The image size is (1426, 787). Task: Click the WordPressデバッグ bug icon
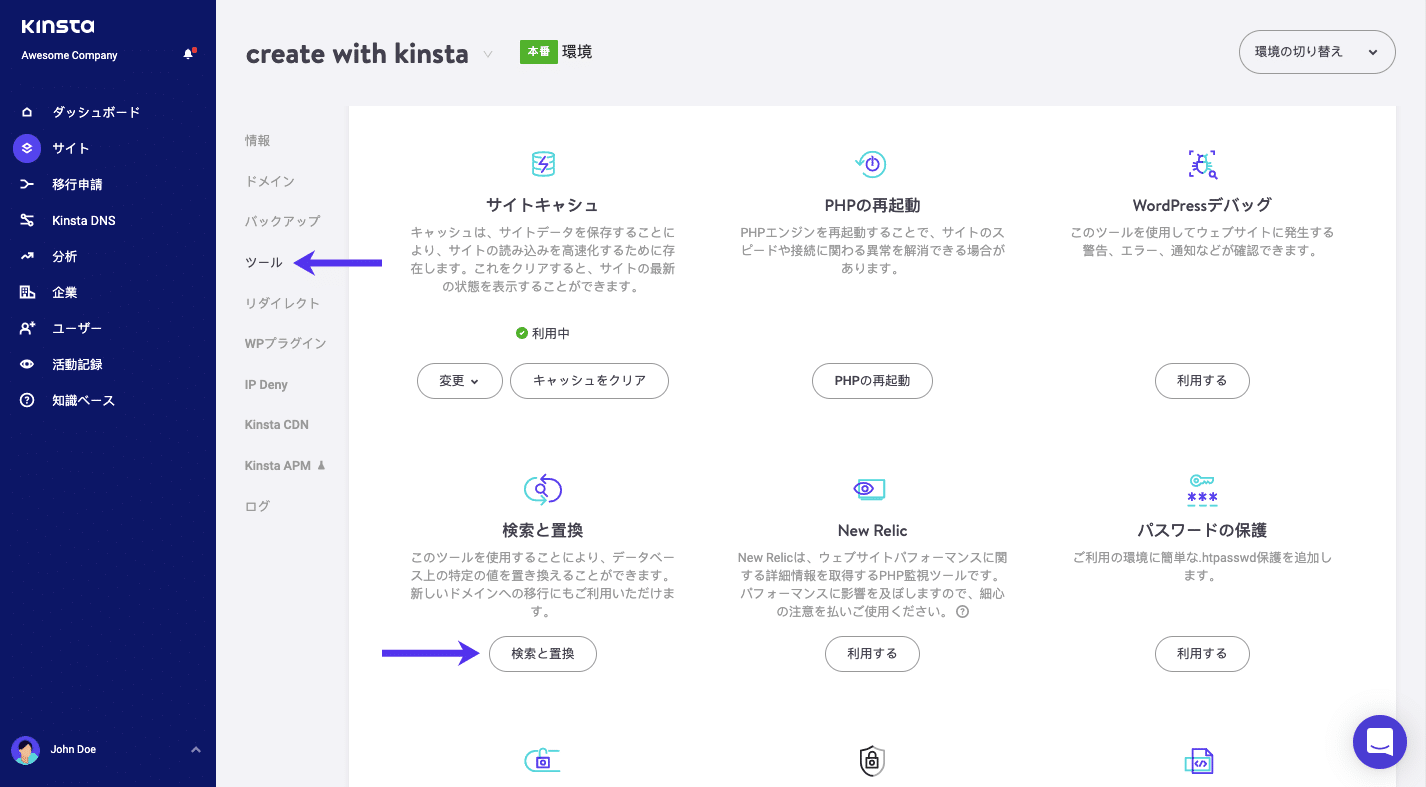click(1202, 164)
